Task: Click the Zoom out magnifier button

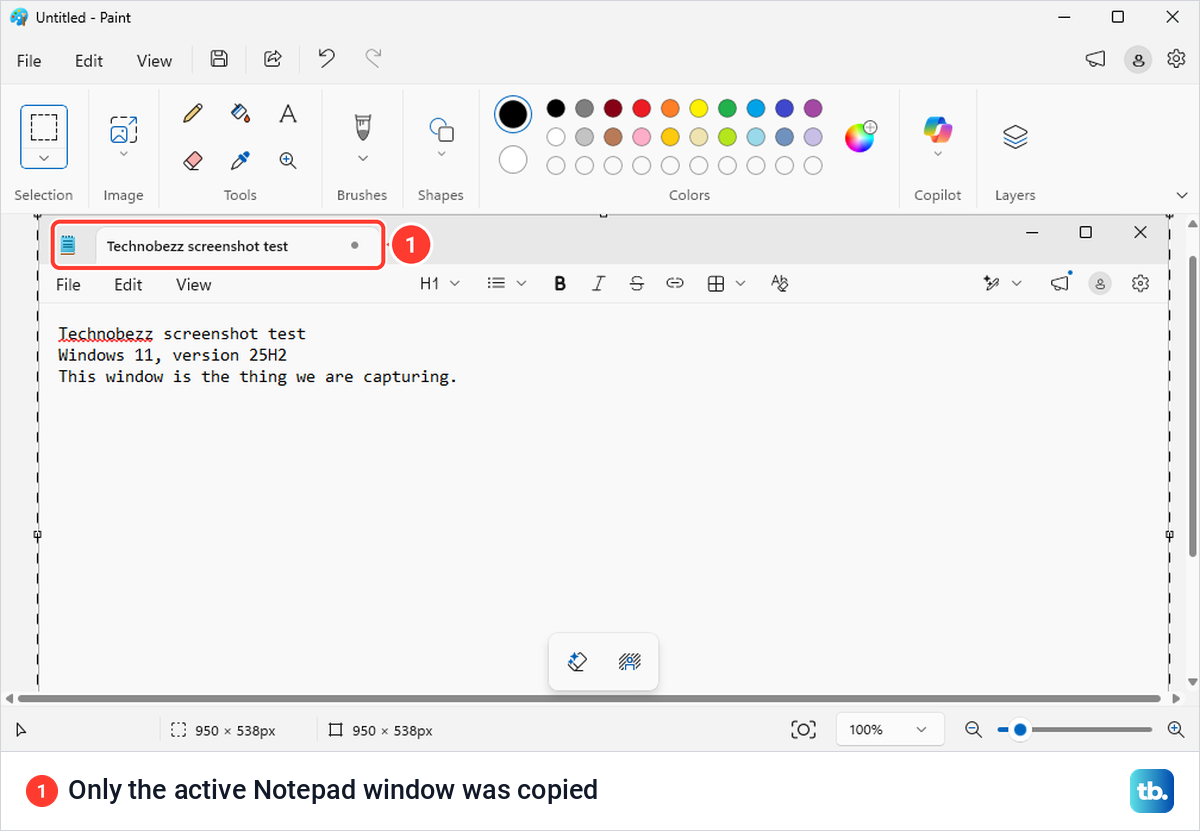Action: [x=973, y=730]
